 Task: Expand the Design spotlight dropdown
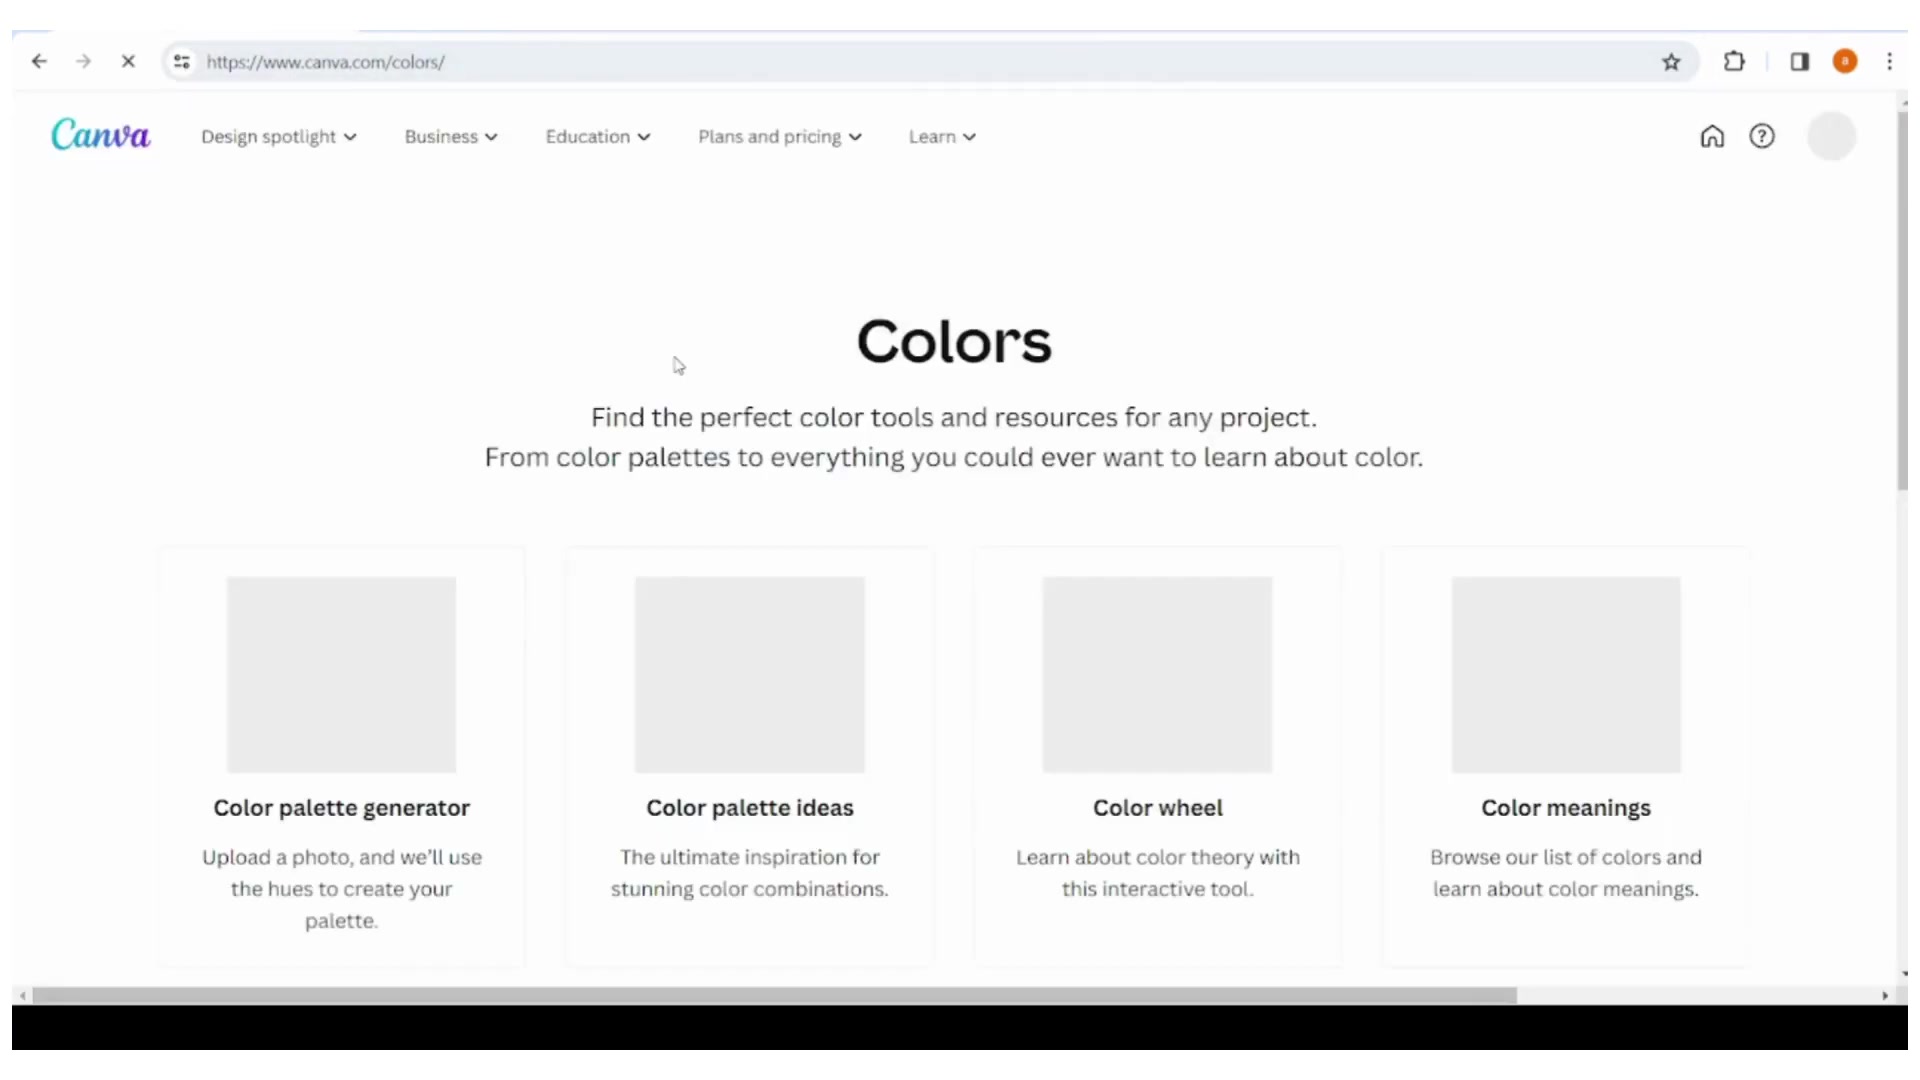pos(278,136)
